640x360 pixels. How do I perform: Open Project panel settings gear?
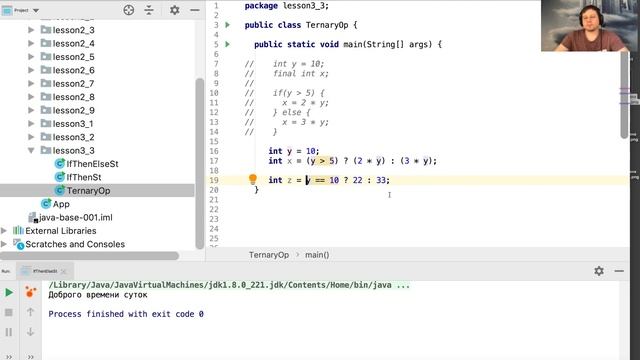click(174, 10)
